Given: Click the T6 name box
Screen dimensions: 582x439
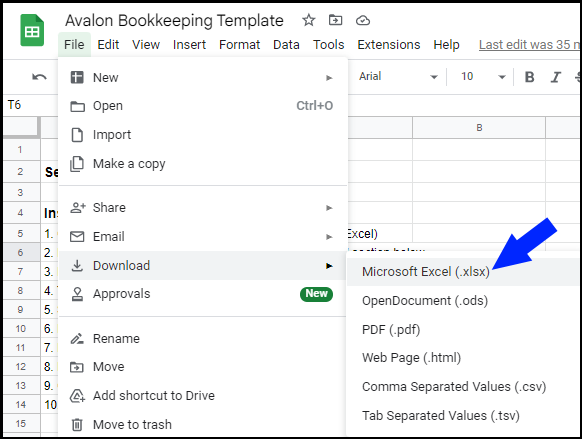Looking at the screenshot, I should (15, 105).
